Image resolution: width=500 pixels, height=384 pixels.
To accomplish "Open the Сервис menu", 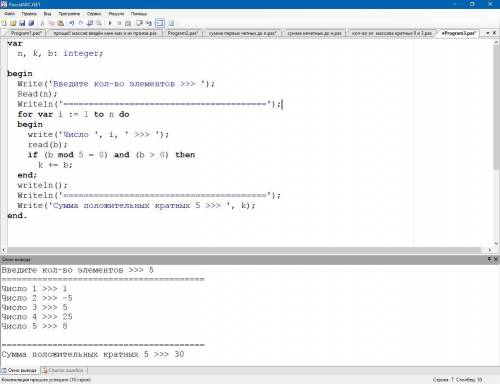I will point(94,14).
